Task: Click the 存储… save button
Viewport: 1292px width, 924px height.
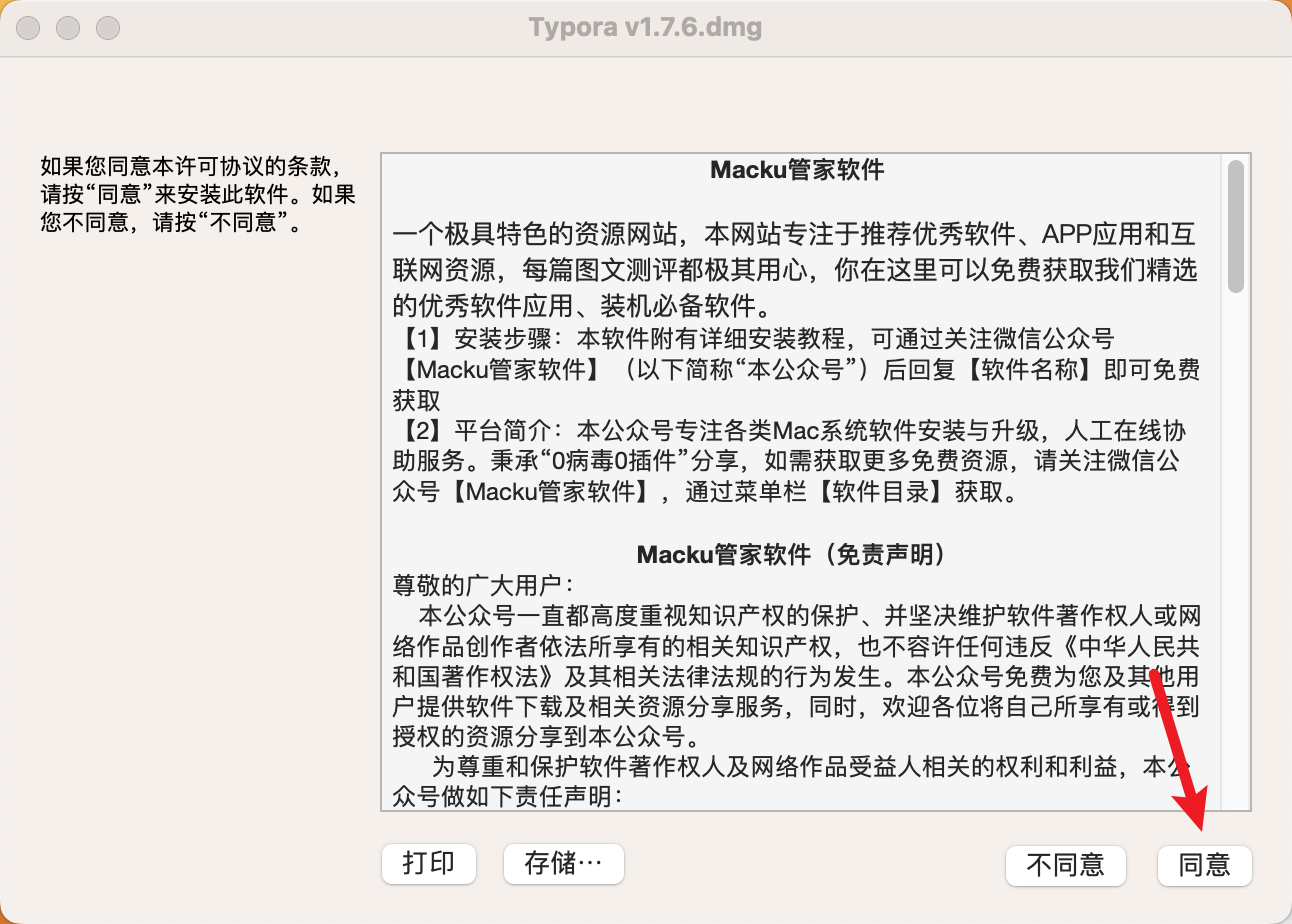Action: (564, 863)
